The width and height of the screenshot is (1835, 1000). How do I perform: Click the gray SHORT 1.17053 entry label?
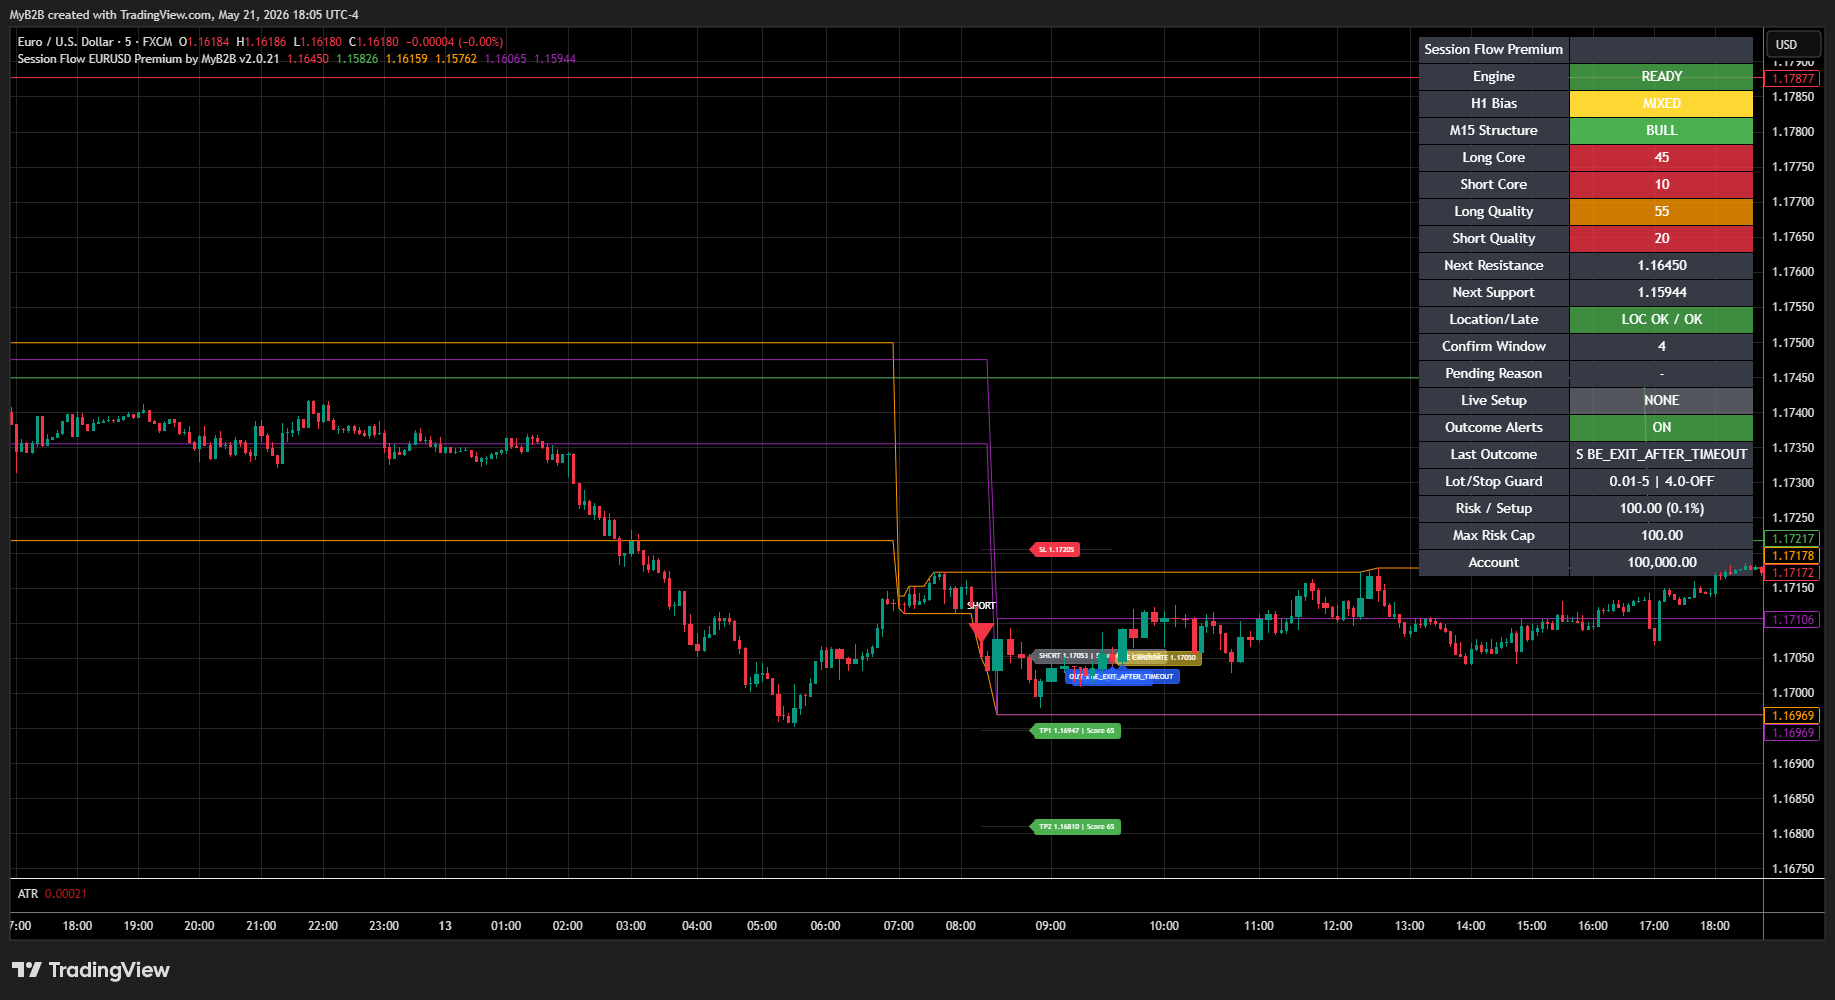(1065, 656)
